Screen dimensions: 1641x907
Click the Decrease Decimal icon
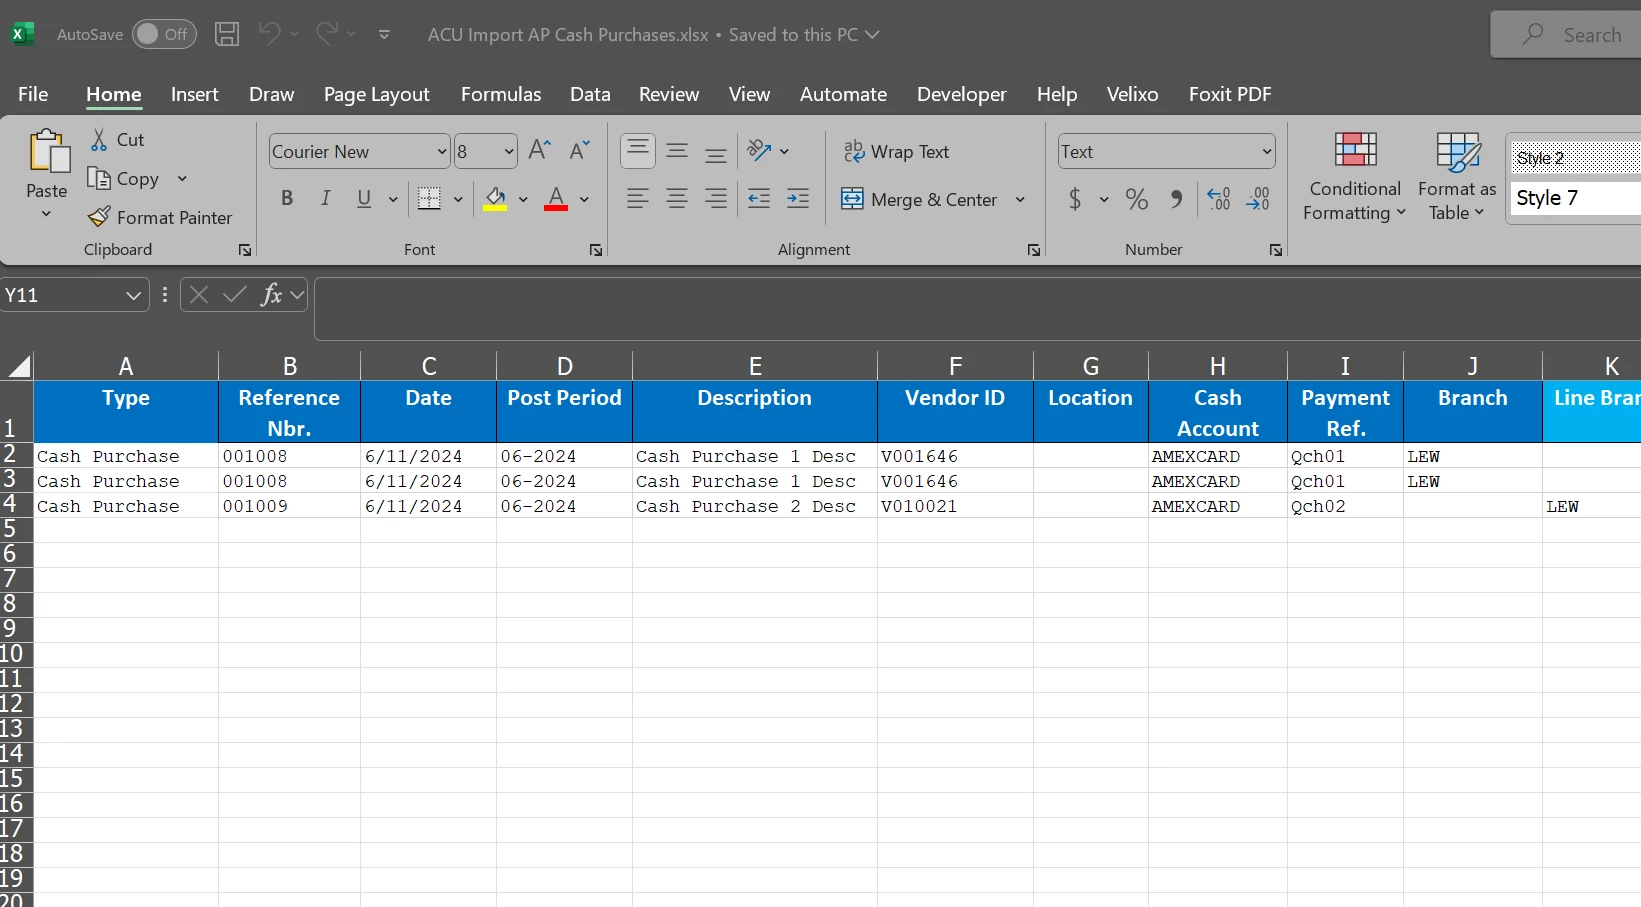(x=1258, y=199)
